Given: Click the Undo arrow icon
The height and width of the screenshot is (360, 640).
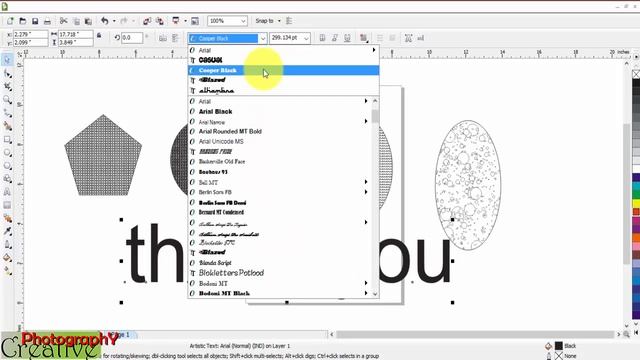Looking at the screenshot, I should (x=105, y=21).
